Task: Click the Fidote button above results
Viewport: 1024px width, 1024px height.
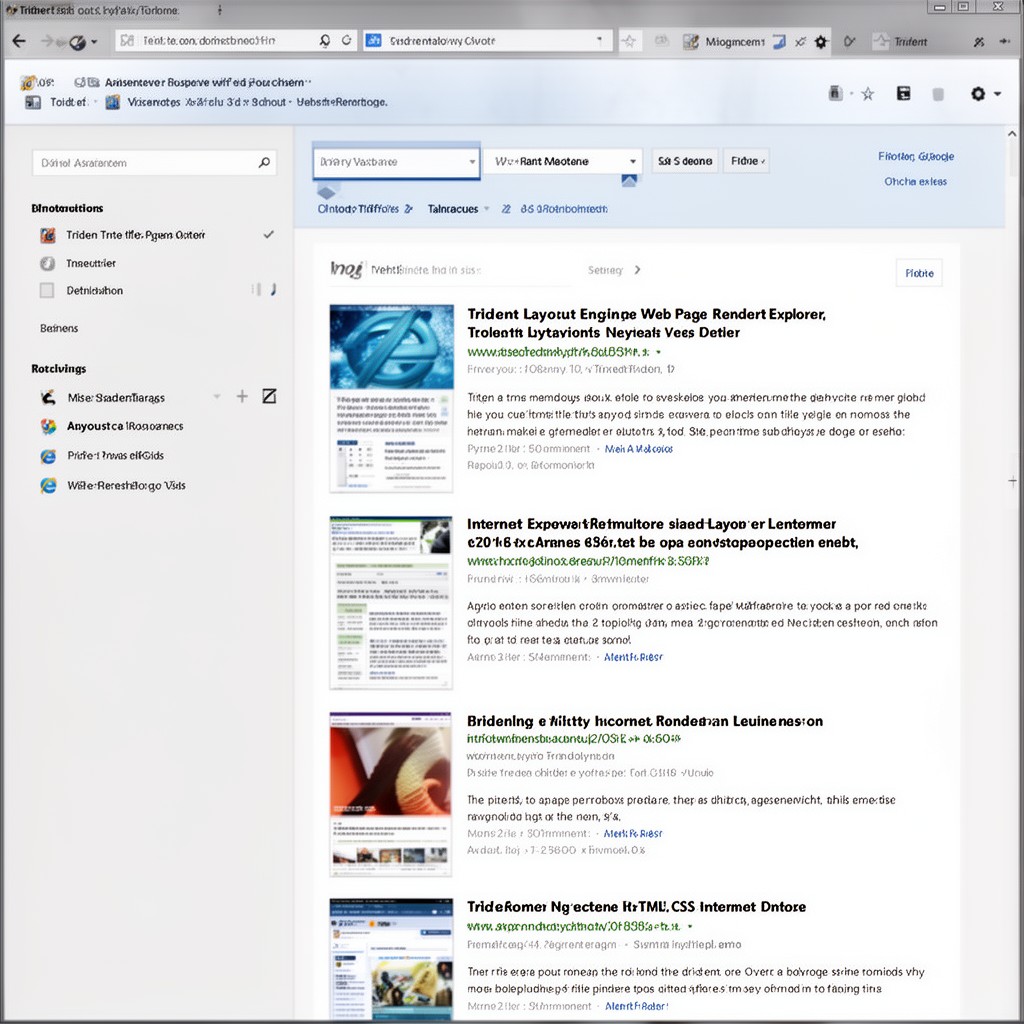Action: coord(919,273)
